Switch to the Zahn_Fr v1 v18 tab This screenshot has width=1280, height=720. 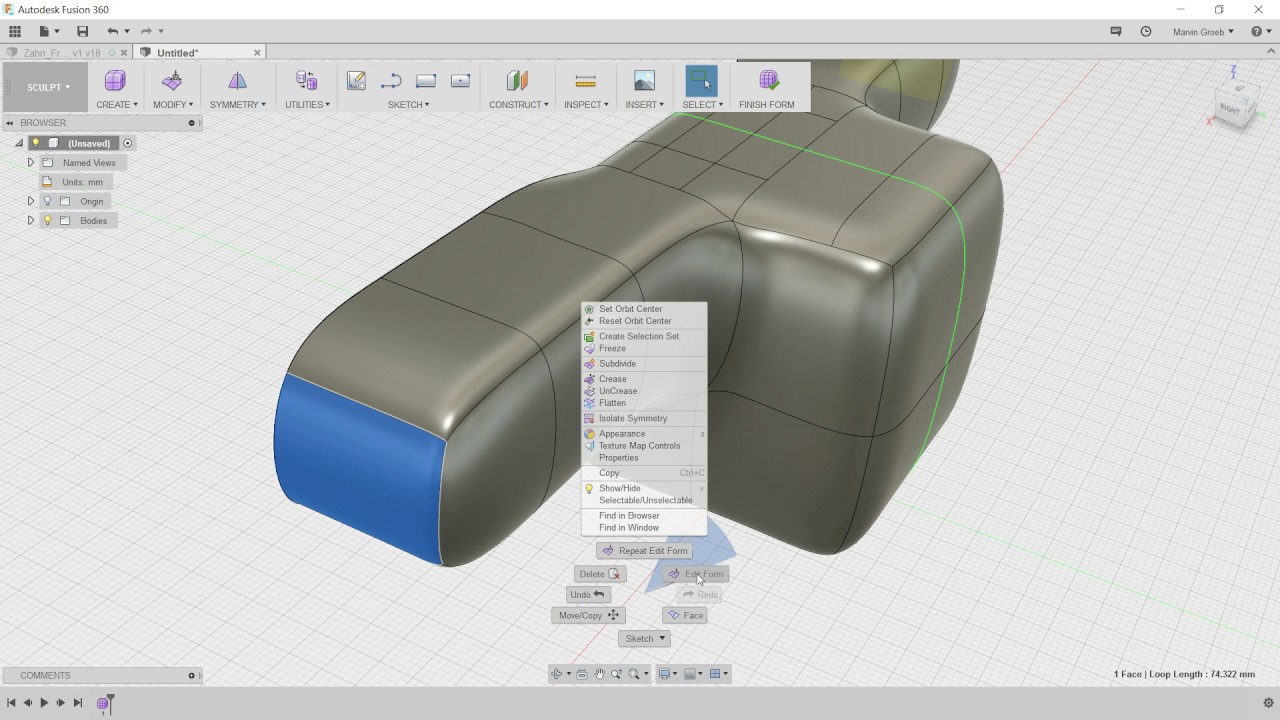(x=60, y=52)
